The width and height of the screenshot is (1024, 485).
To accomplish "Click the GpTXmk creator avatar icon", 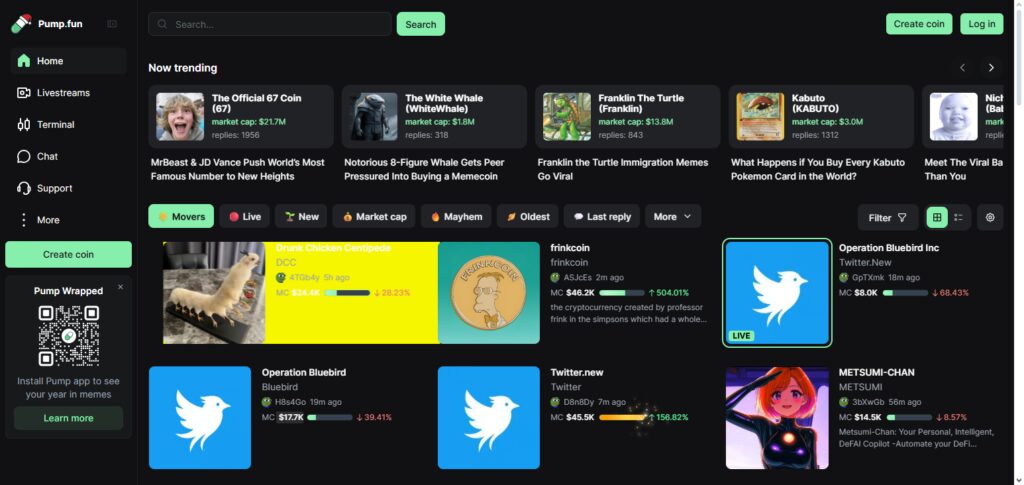I will 844,277.
